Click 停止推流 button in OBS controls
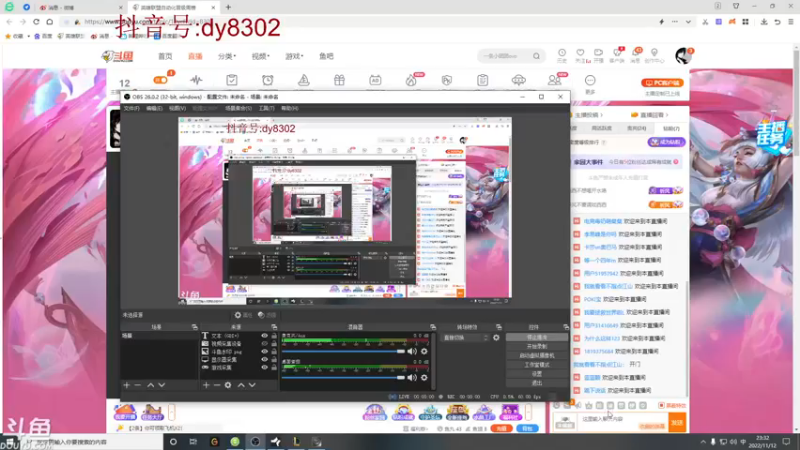800x450 pixels. pos(537,337)
